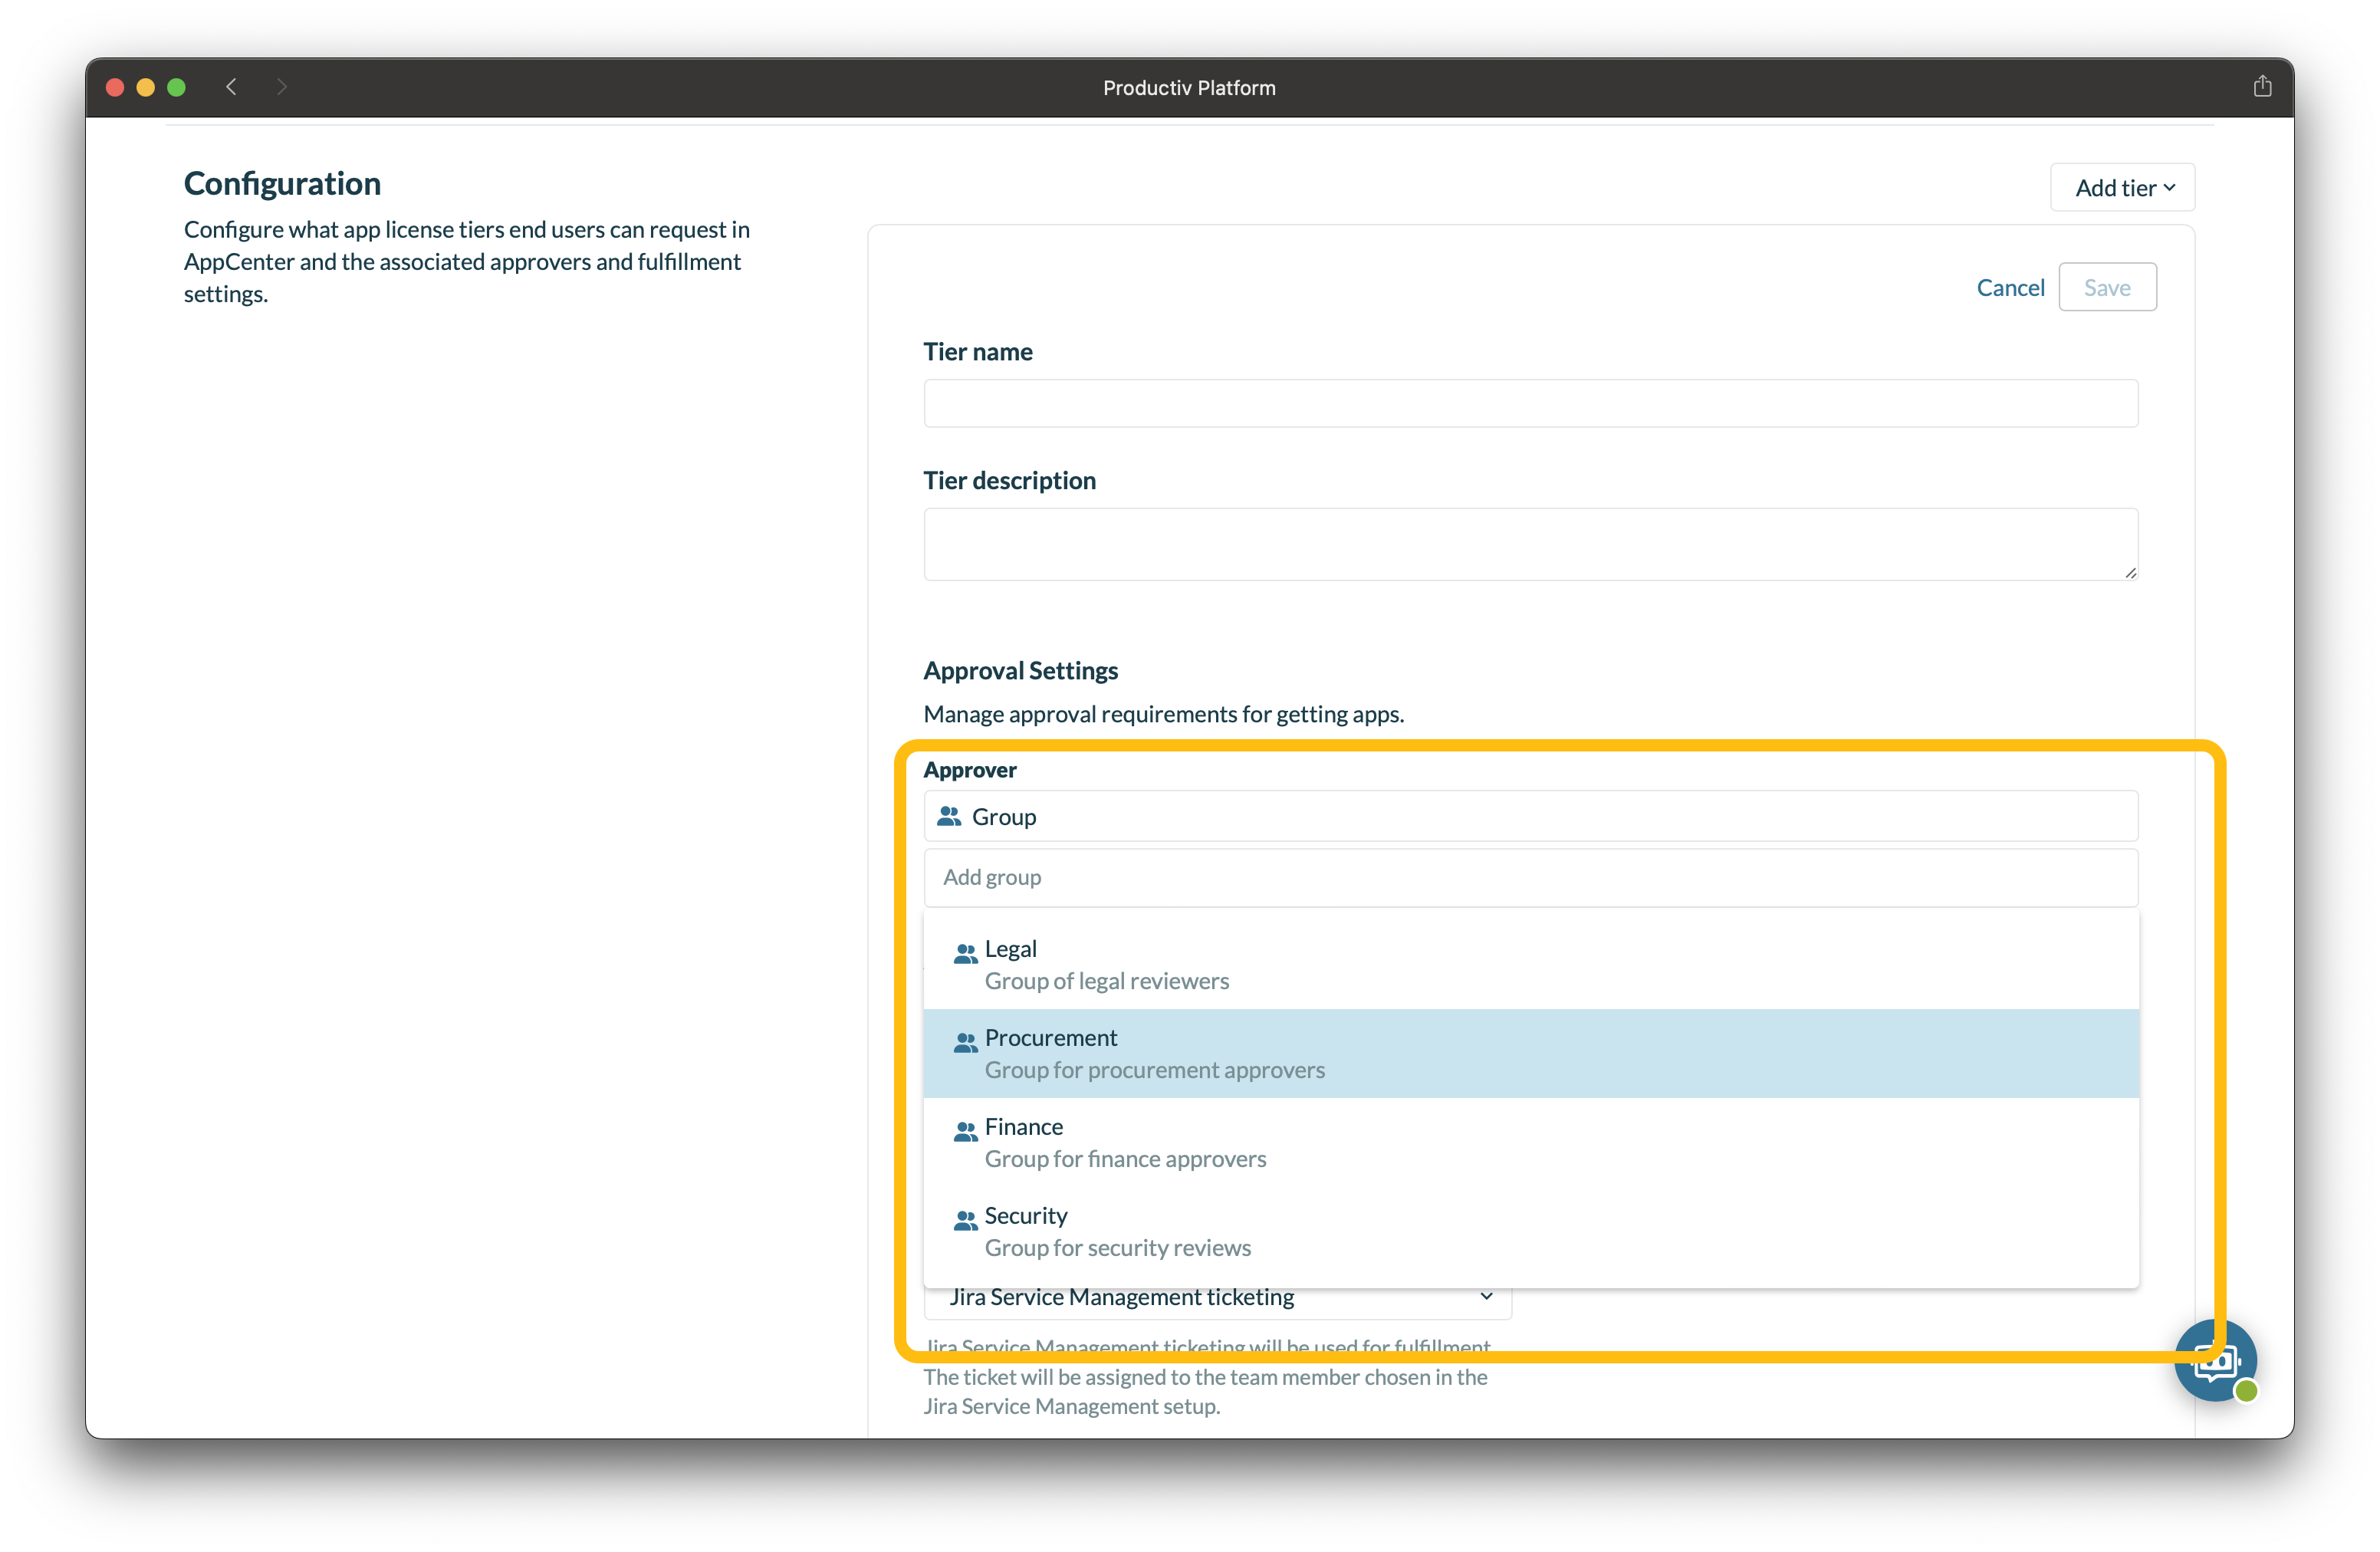Open the Approver Group type selector
The width and height of the screenshot is (2380, 1552).
tap(1530, 816)
